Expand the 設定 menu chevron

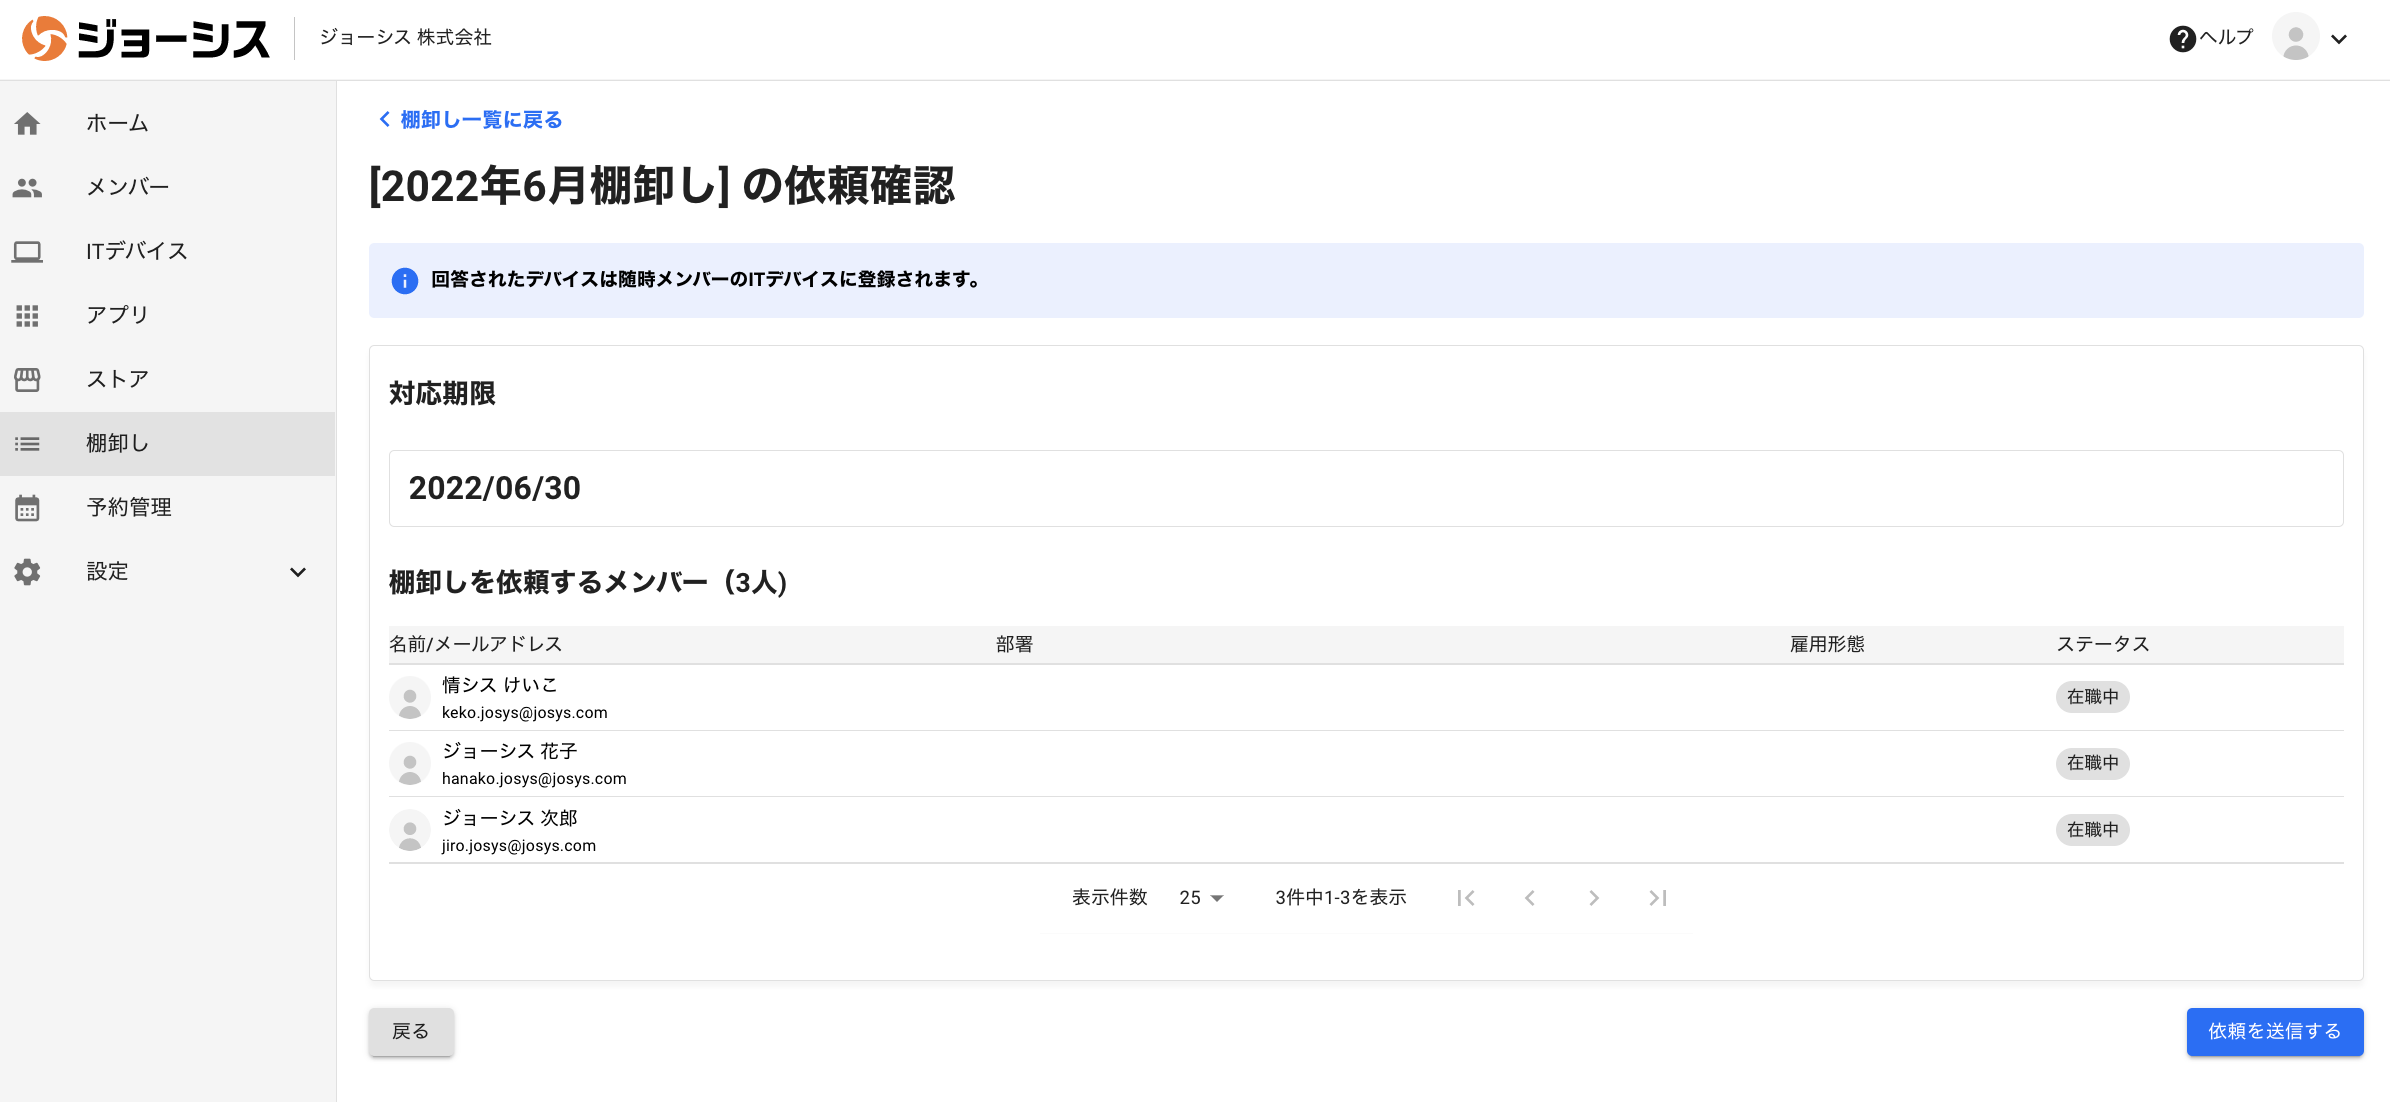point(298,572)
